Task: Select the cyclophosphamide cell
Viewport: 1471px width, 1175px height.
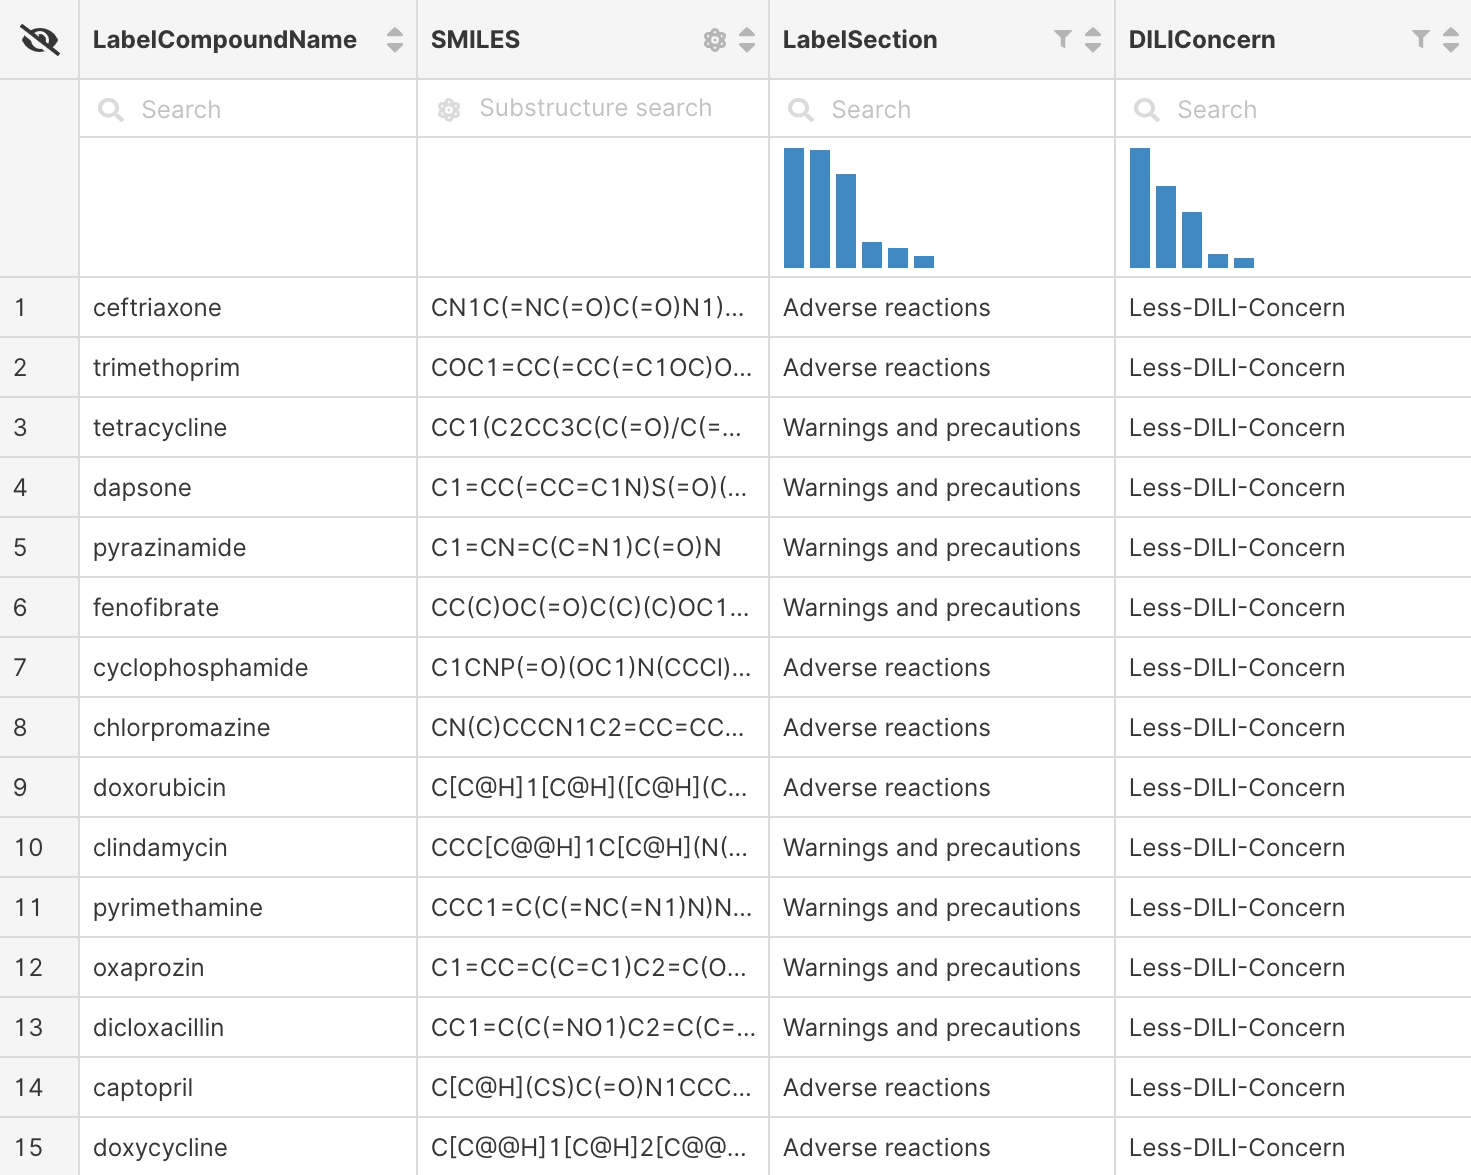Action: (248, 667)
